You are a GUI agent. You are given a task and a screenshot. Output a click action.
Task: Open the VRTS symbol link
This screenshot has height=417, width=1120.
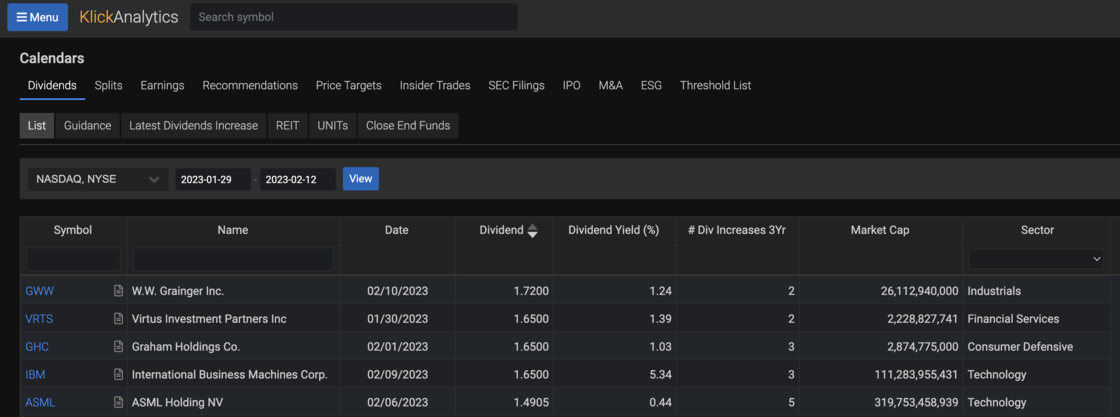click(39, 319)
